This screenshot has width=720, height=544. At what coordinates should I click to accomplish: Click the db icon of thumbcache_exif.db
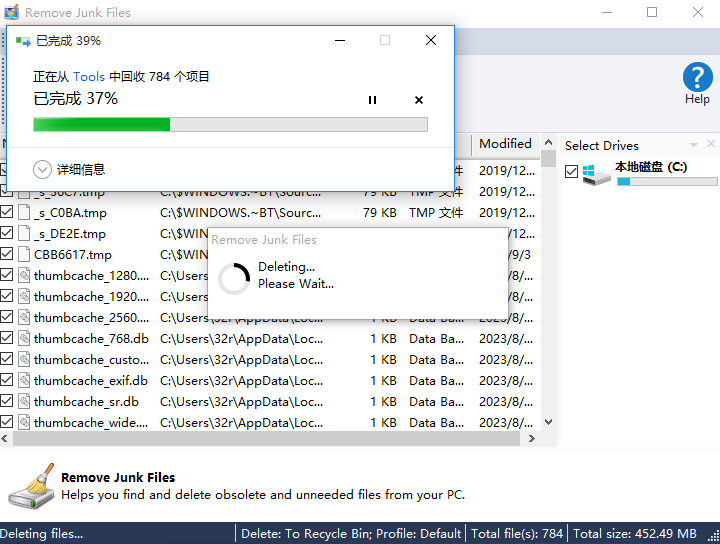click(24, 380)
